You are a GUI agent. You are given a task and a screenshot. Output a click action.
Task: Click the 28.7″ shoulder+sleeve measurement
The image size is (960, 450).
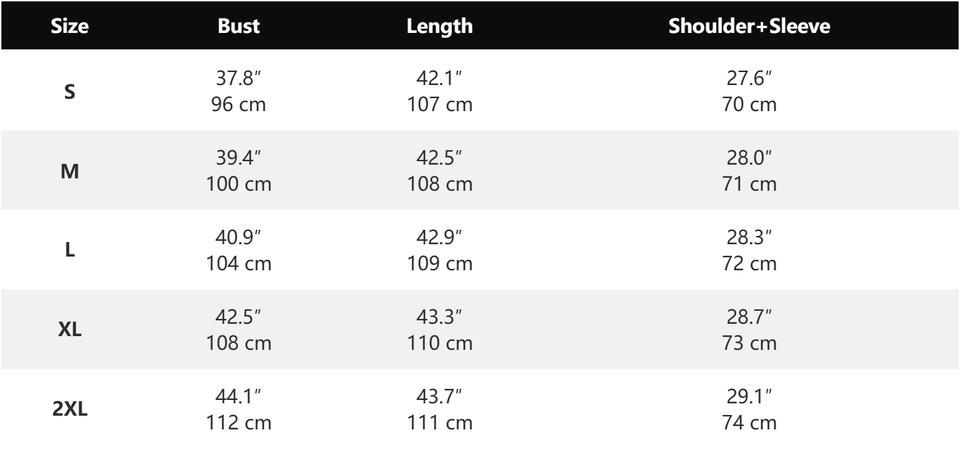coord(749,317)
